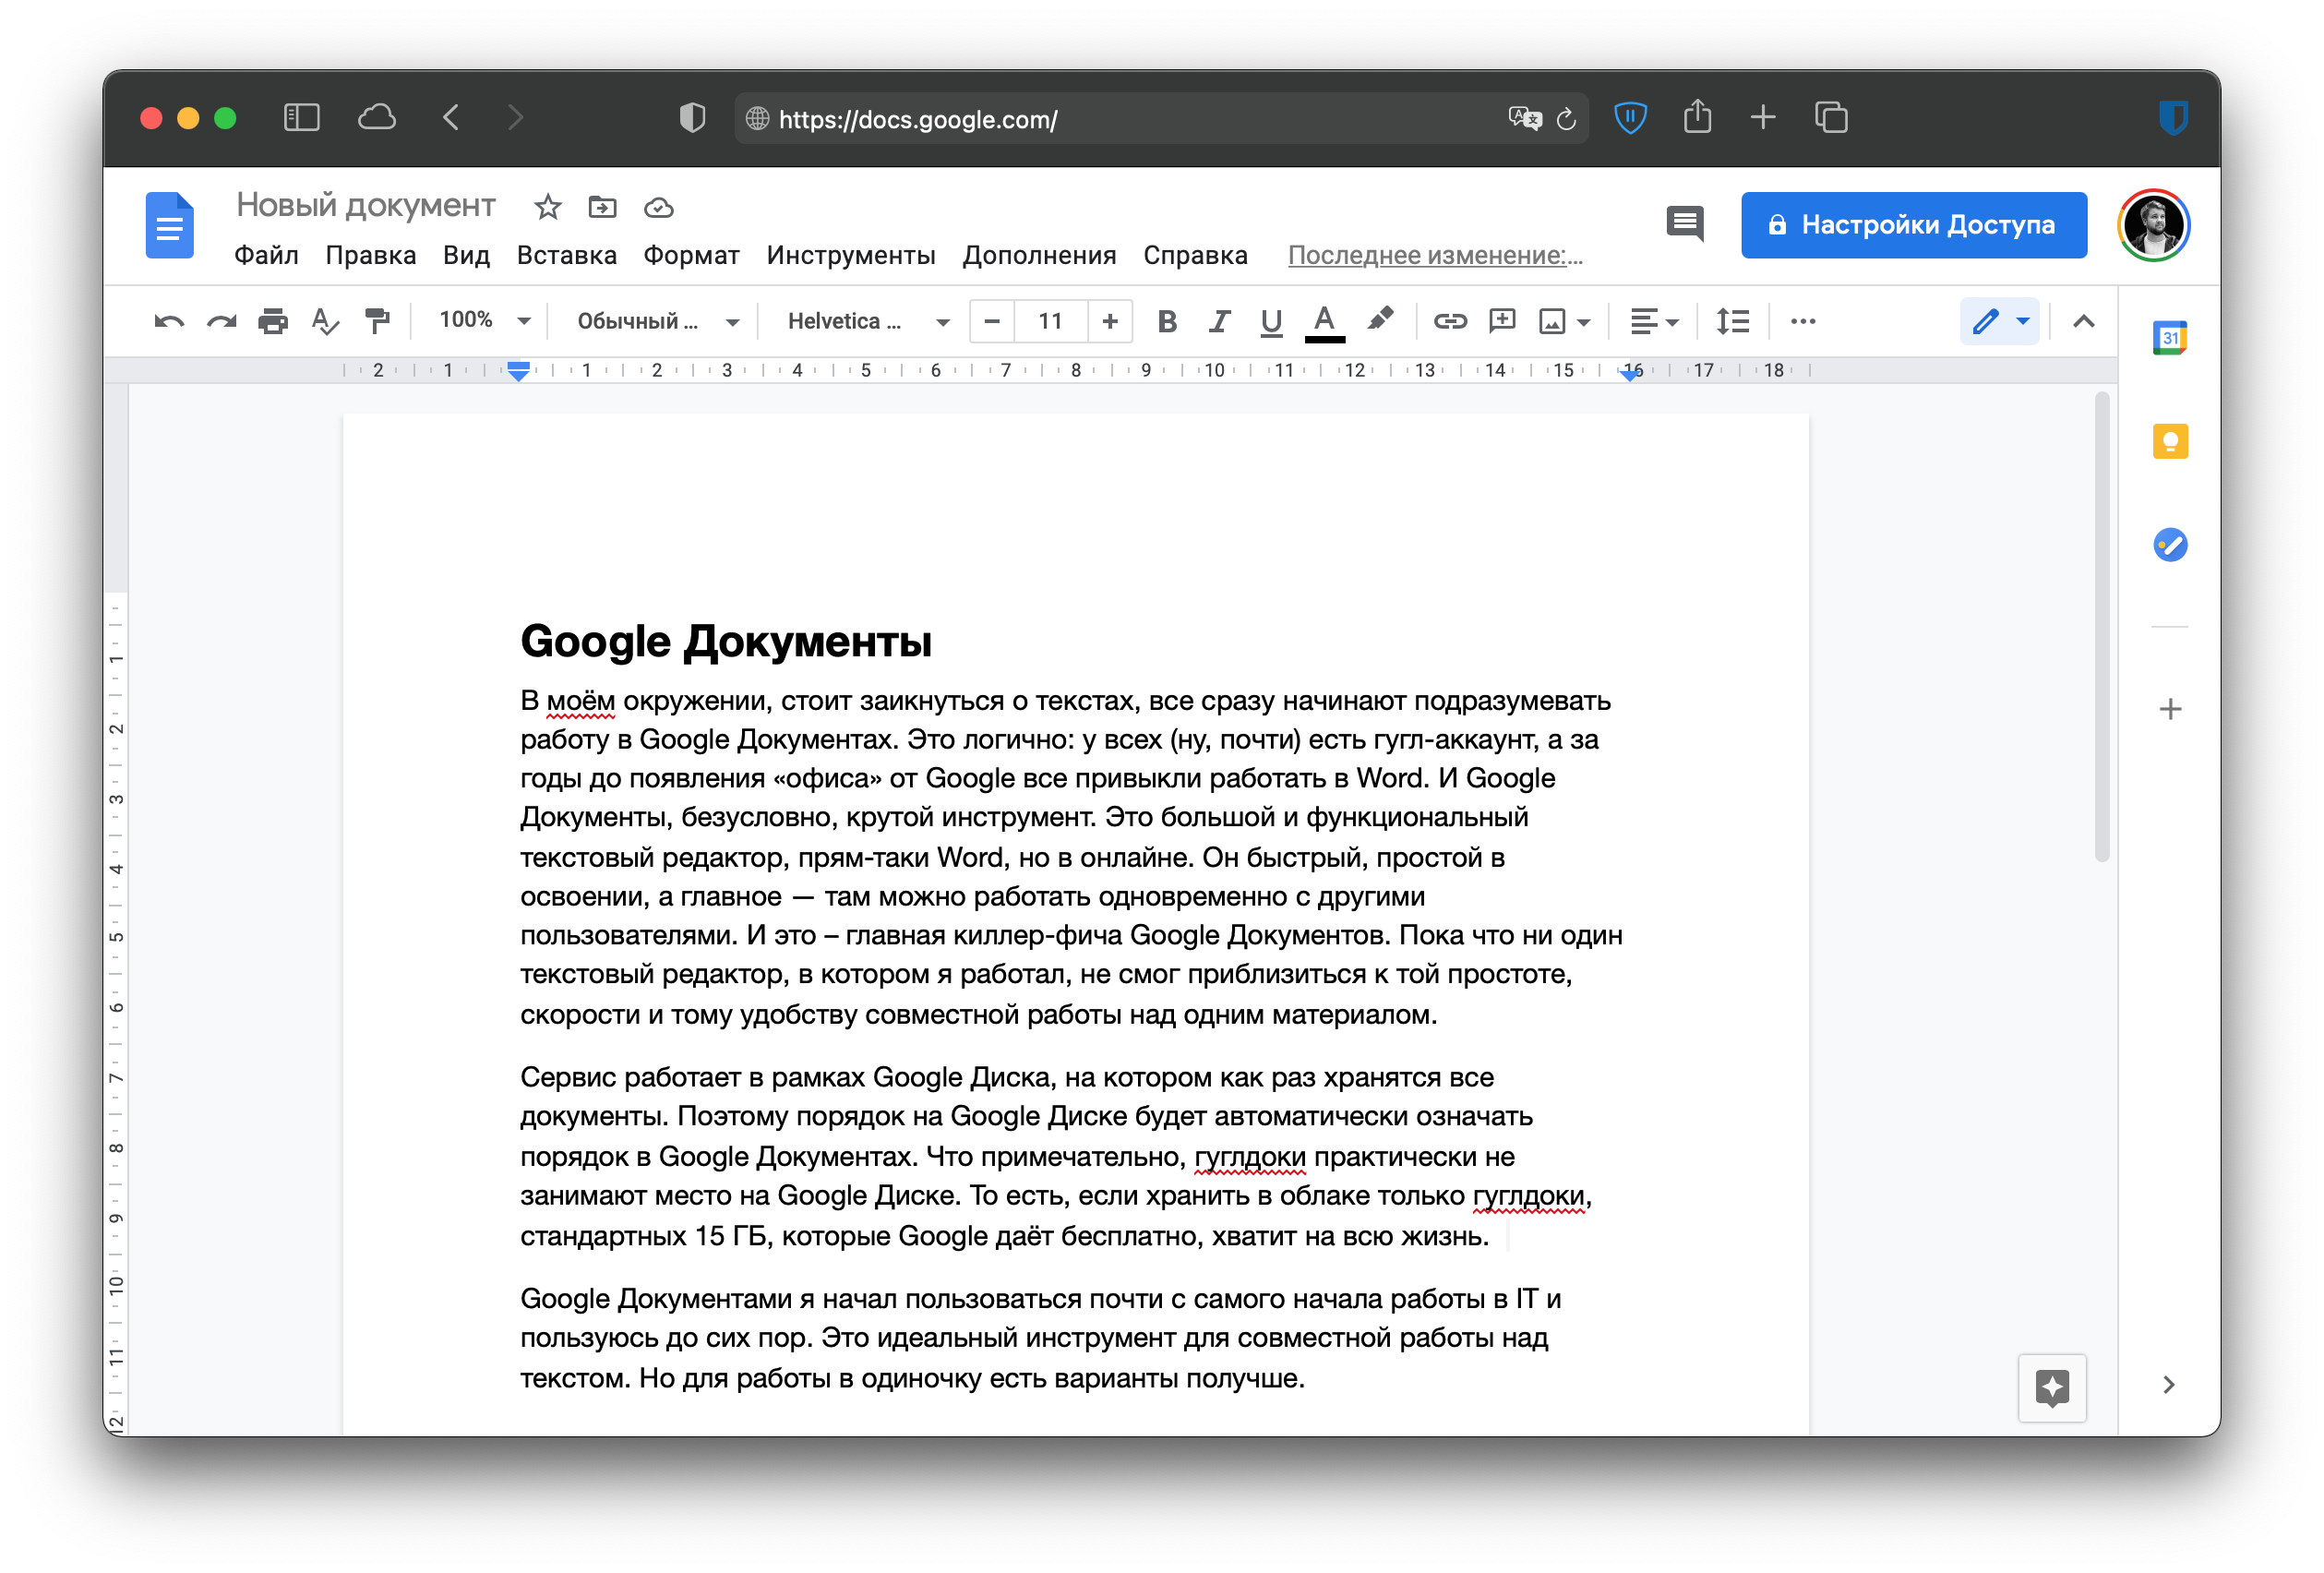Expand the image insert dropdown arrow
This screenshot has height=1573, width=2324.
pyautogui.click(x=1583, y=322)
